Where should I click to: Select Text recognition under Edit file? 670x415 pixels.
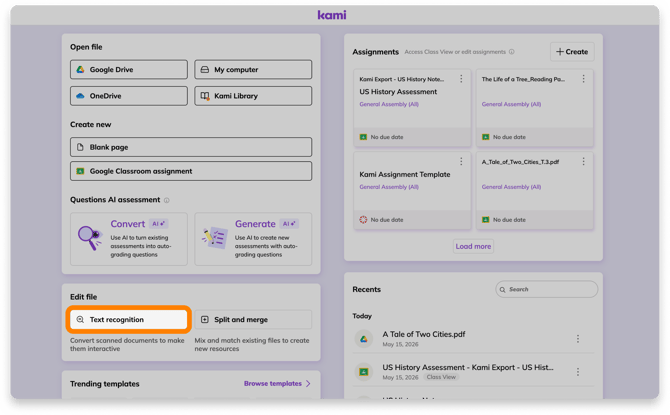tap(129, 319)
